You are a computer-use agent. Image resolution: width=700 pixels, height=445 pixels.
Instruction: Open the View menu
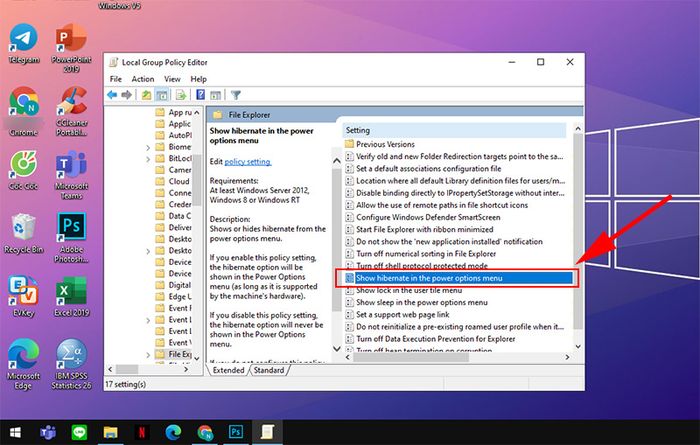click(x=172, y=79)
